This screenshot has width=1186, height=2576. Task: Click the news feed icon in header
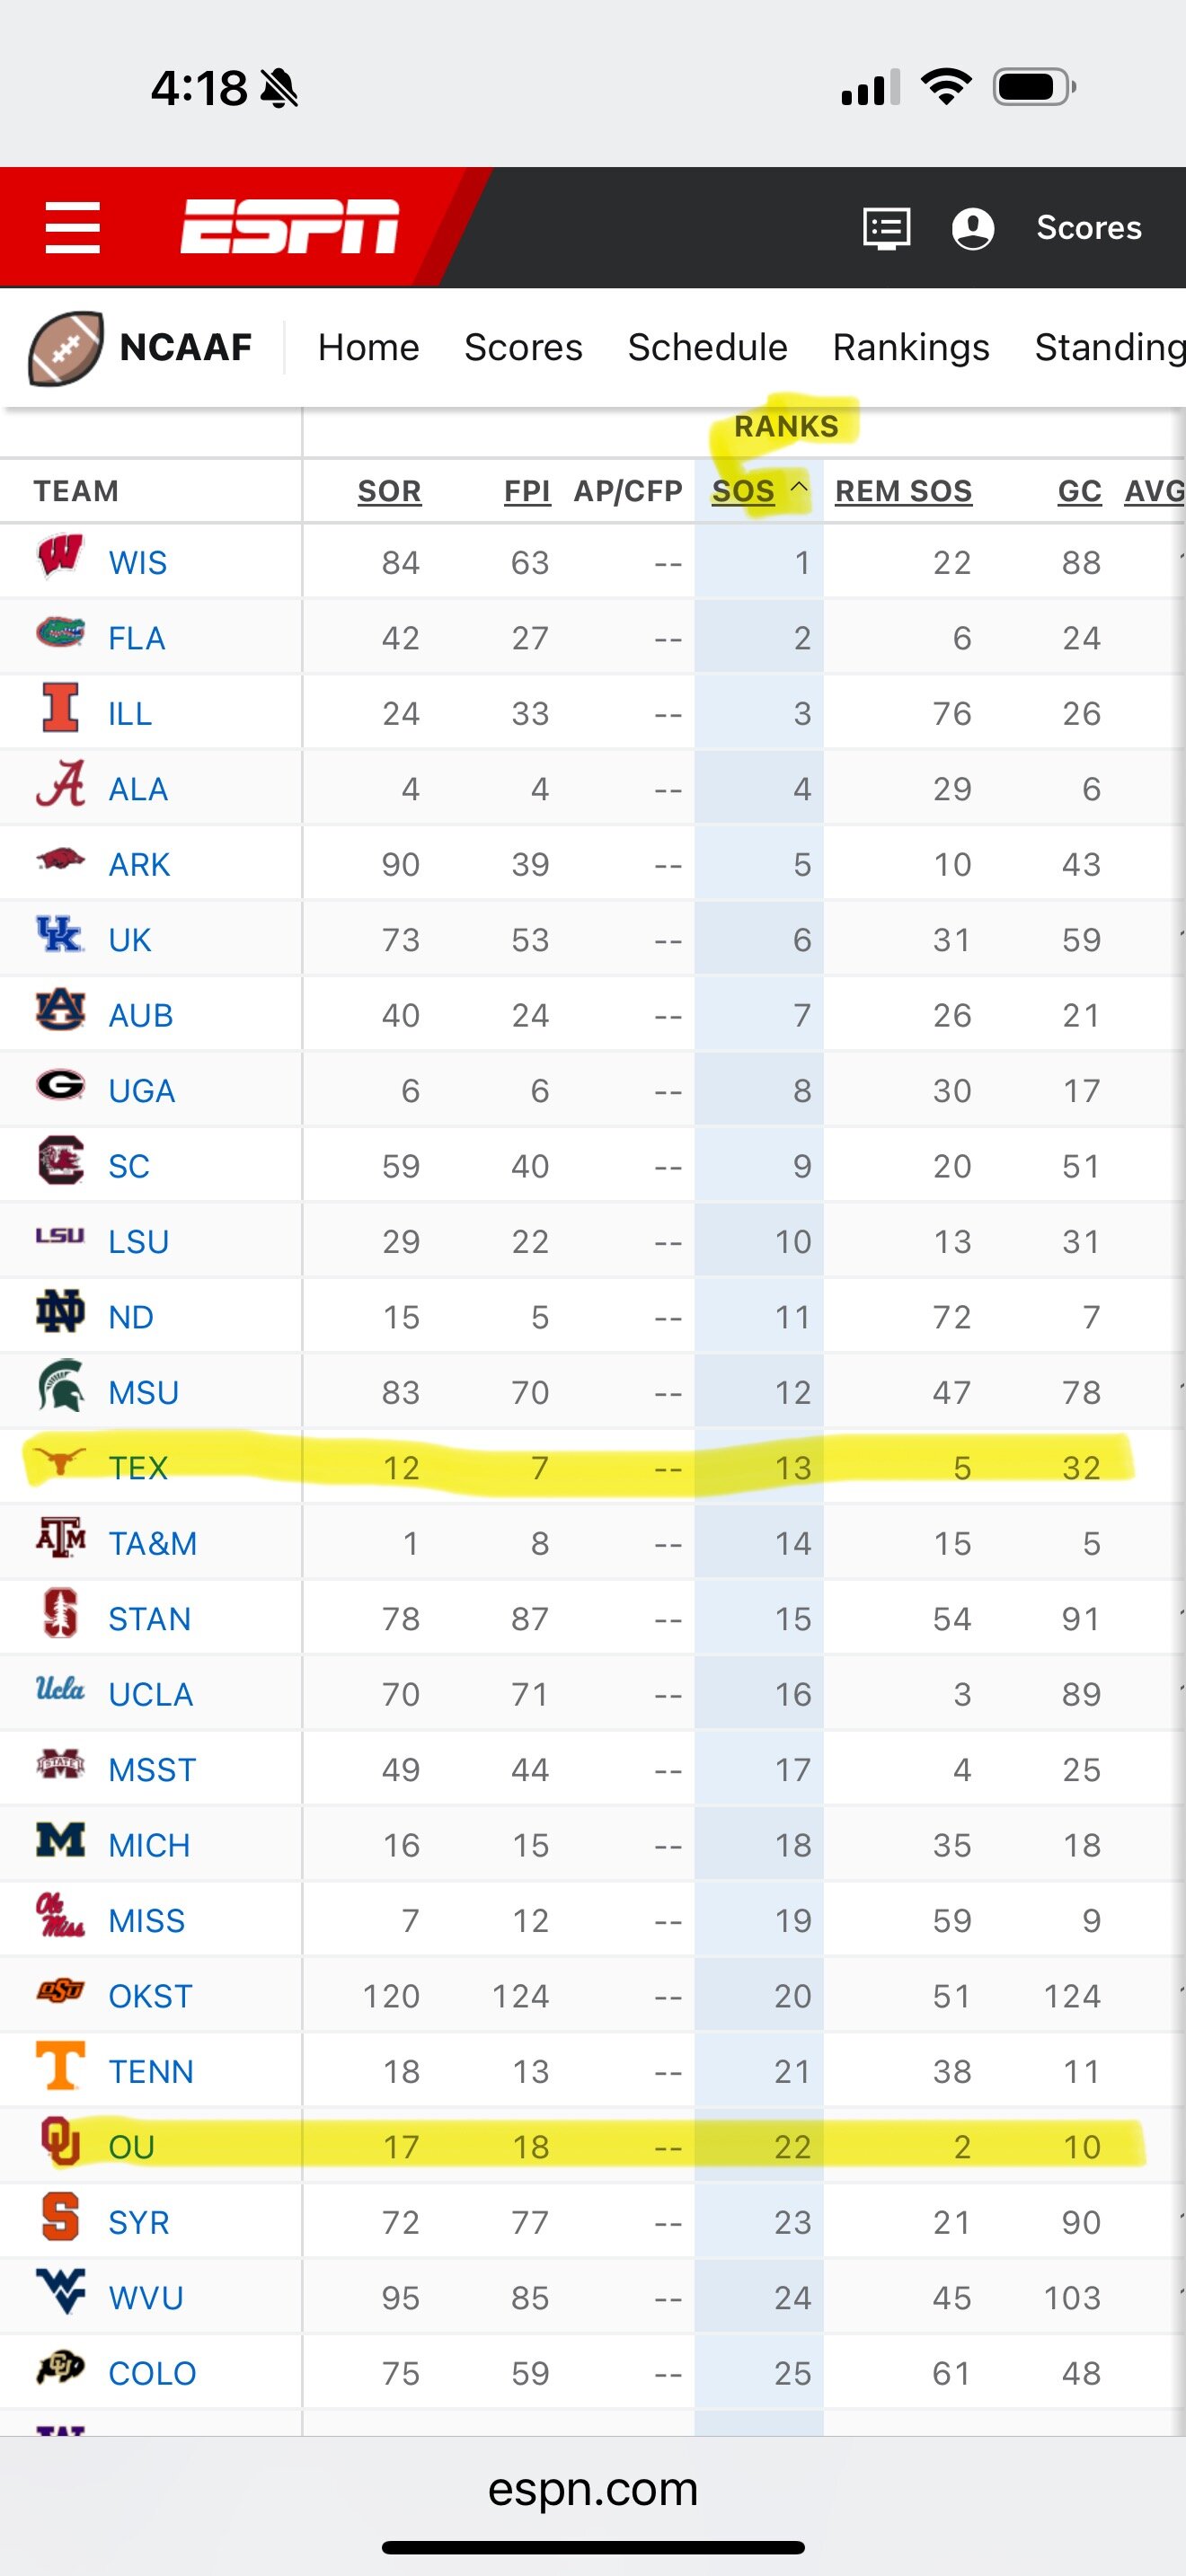coord(886,228)
